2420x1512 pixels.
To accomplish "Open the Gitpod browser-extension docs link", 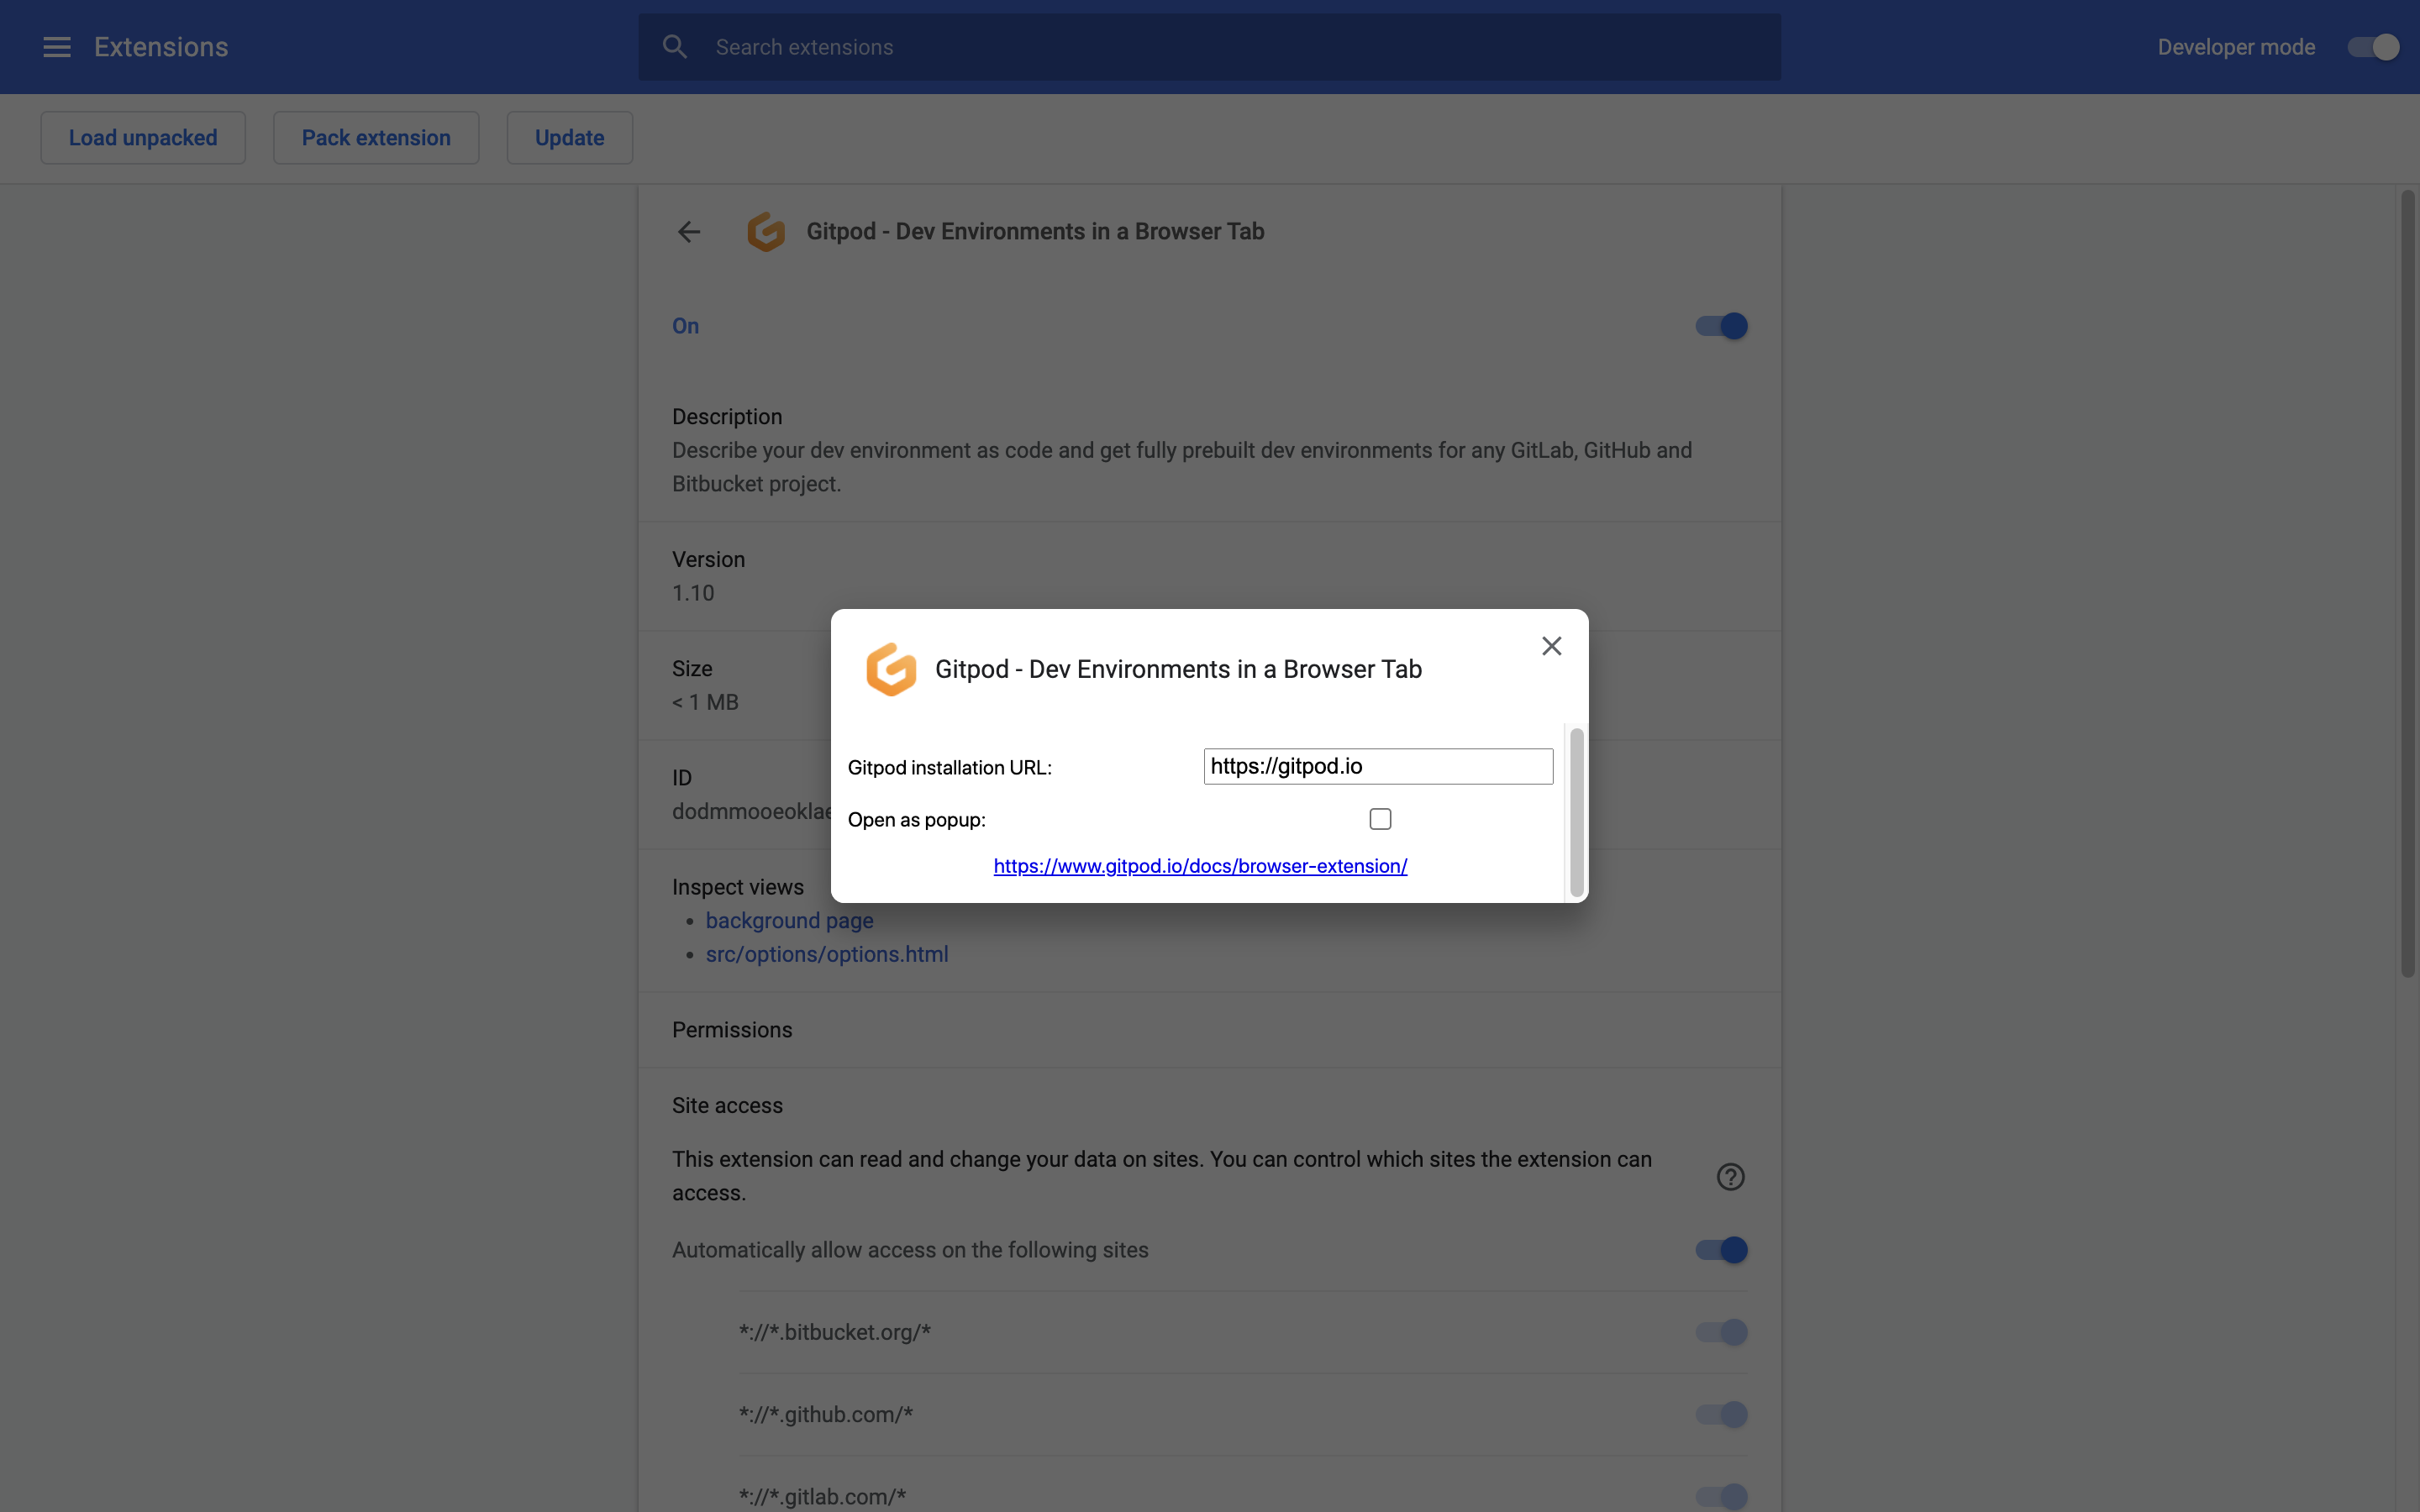I will 1200,866.
